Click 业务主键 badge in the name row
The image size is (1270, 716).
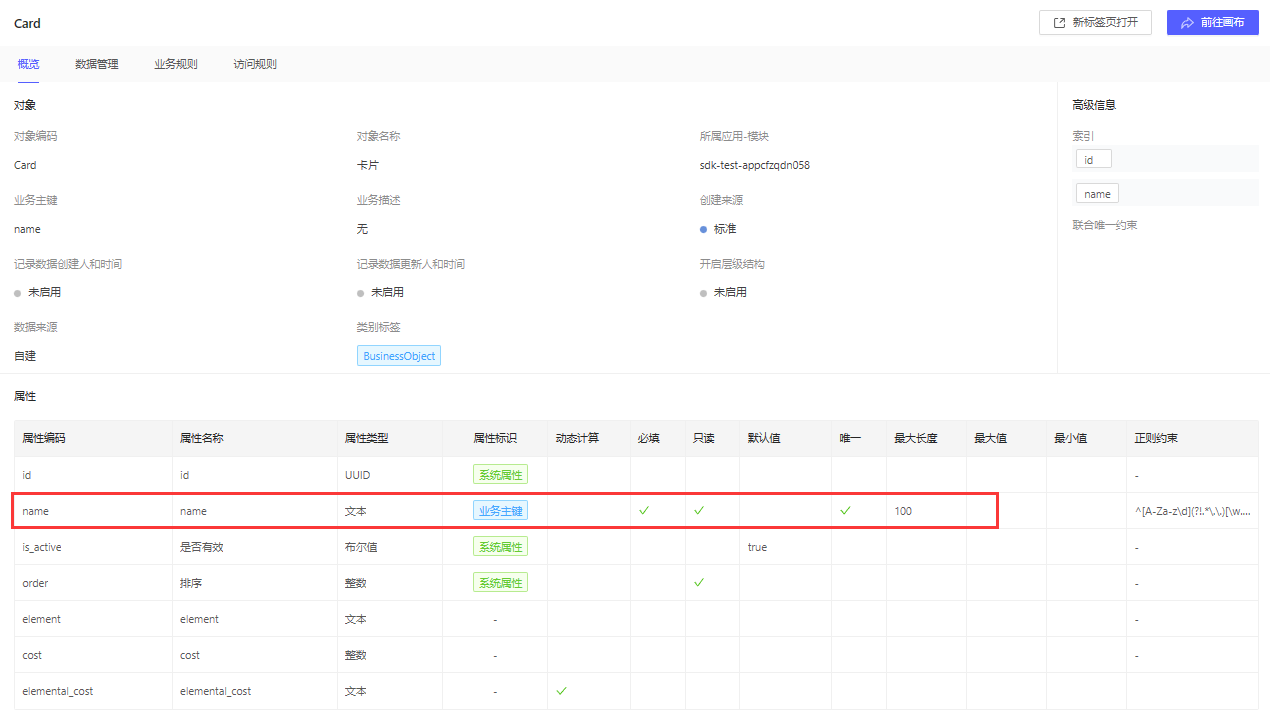pos(500,510)
